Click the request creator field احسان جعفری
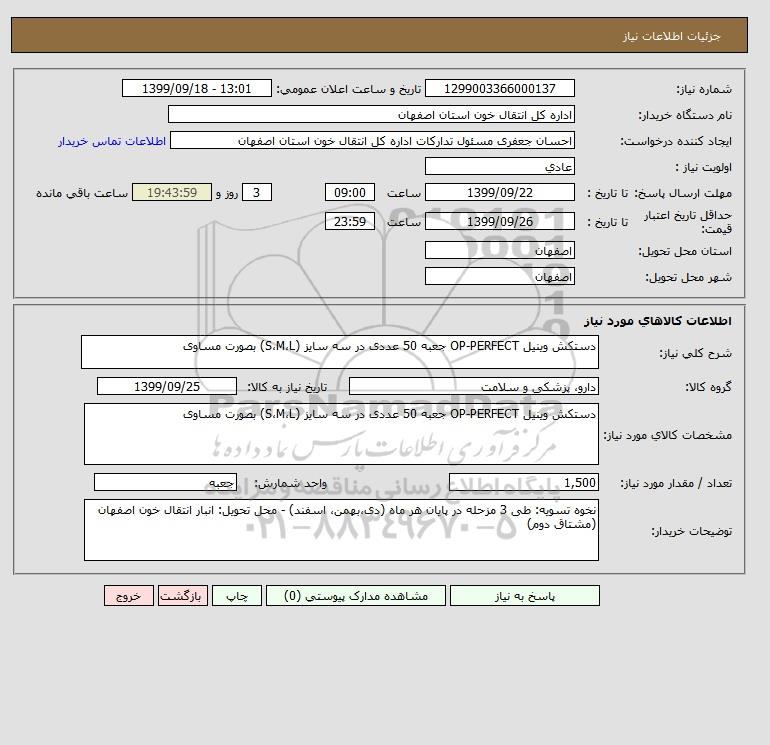This screenshot has height=745, width=770. [x=372, y=140]
